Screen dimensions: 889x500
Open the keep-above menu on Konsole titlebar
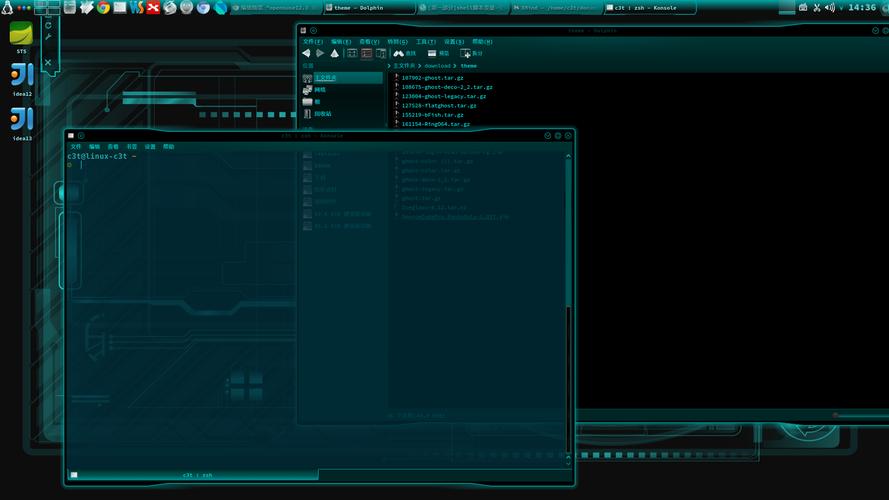(x=81, y=135)
